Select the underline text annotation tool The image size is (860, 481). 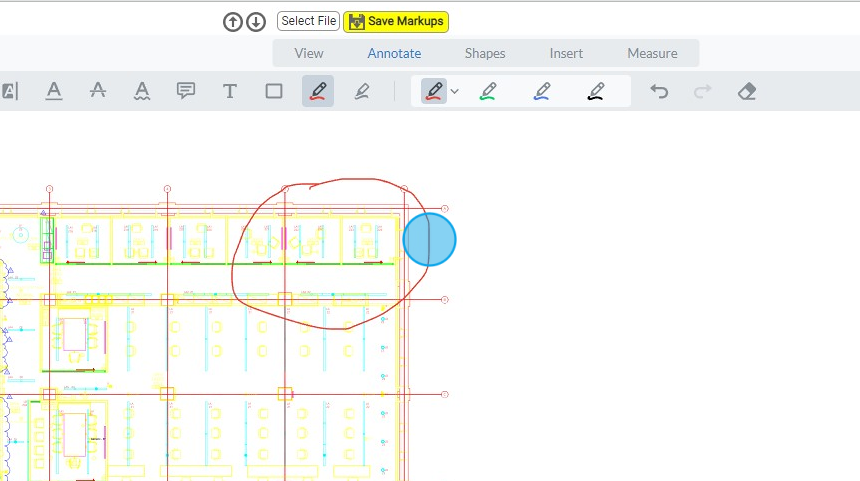point(54,91)
